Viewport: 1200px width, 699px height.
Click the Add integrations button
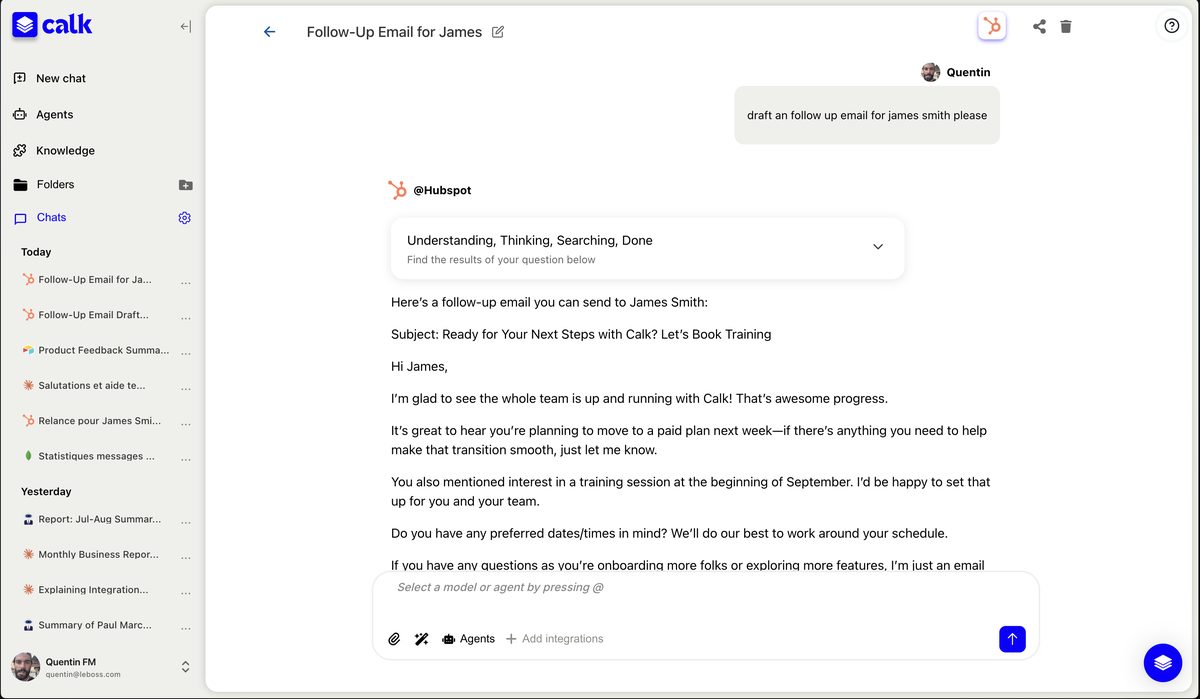coord(554,638)
